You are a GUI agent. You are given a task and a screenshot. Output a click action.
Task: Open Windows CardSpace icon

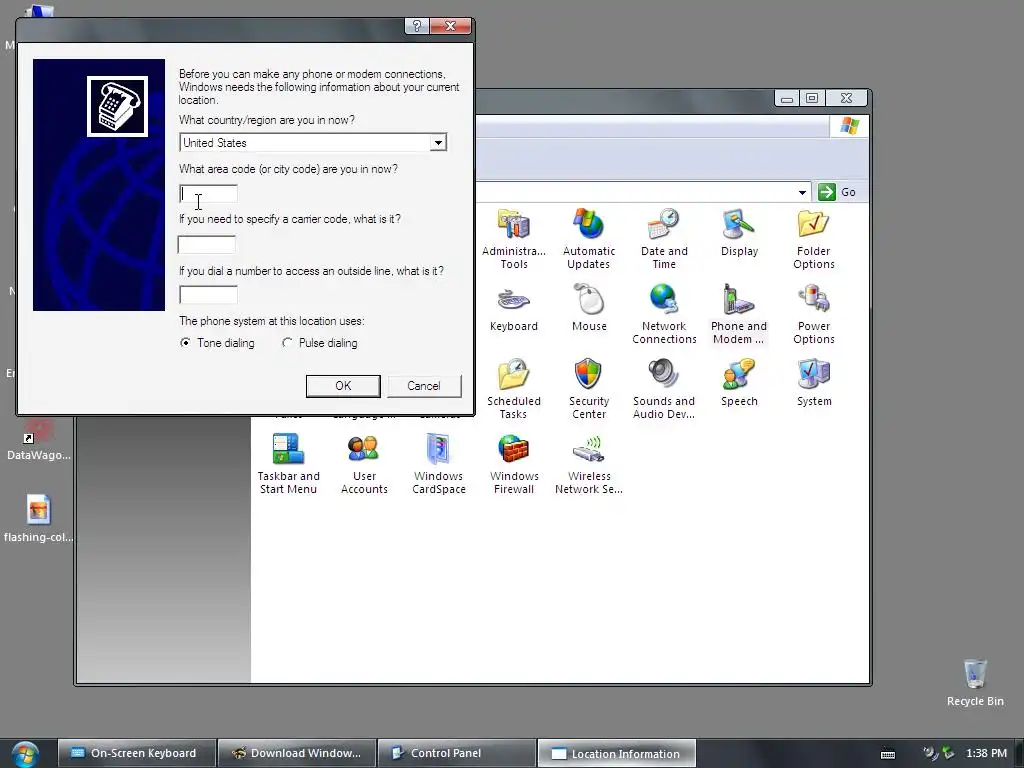(438, 464)
